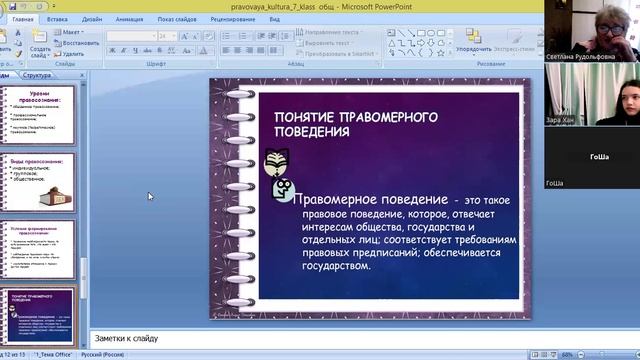The height and width of the screenshot is (360, 640).
Task: Click the Cut scissors icon
Action: pos(18,33)
